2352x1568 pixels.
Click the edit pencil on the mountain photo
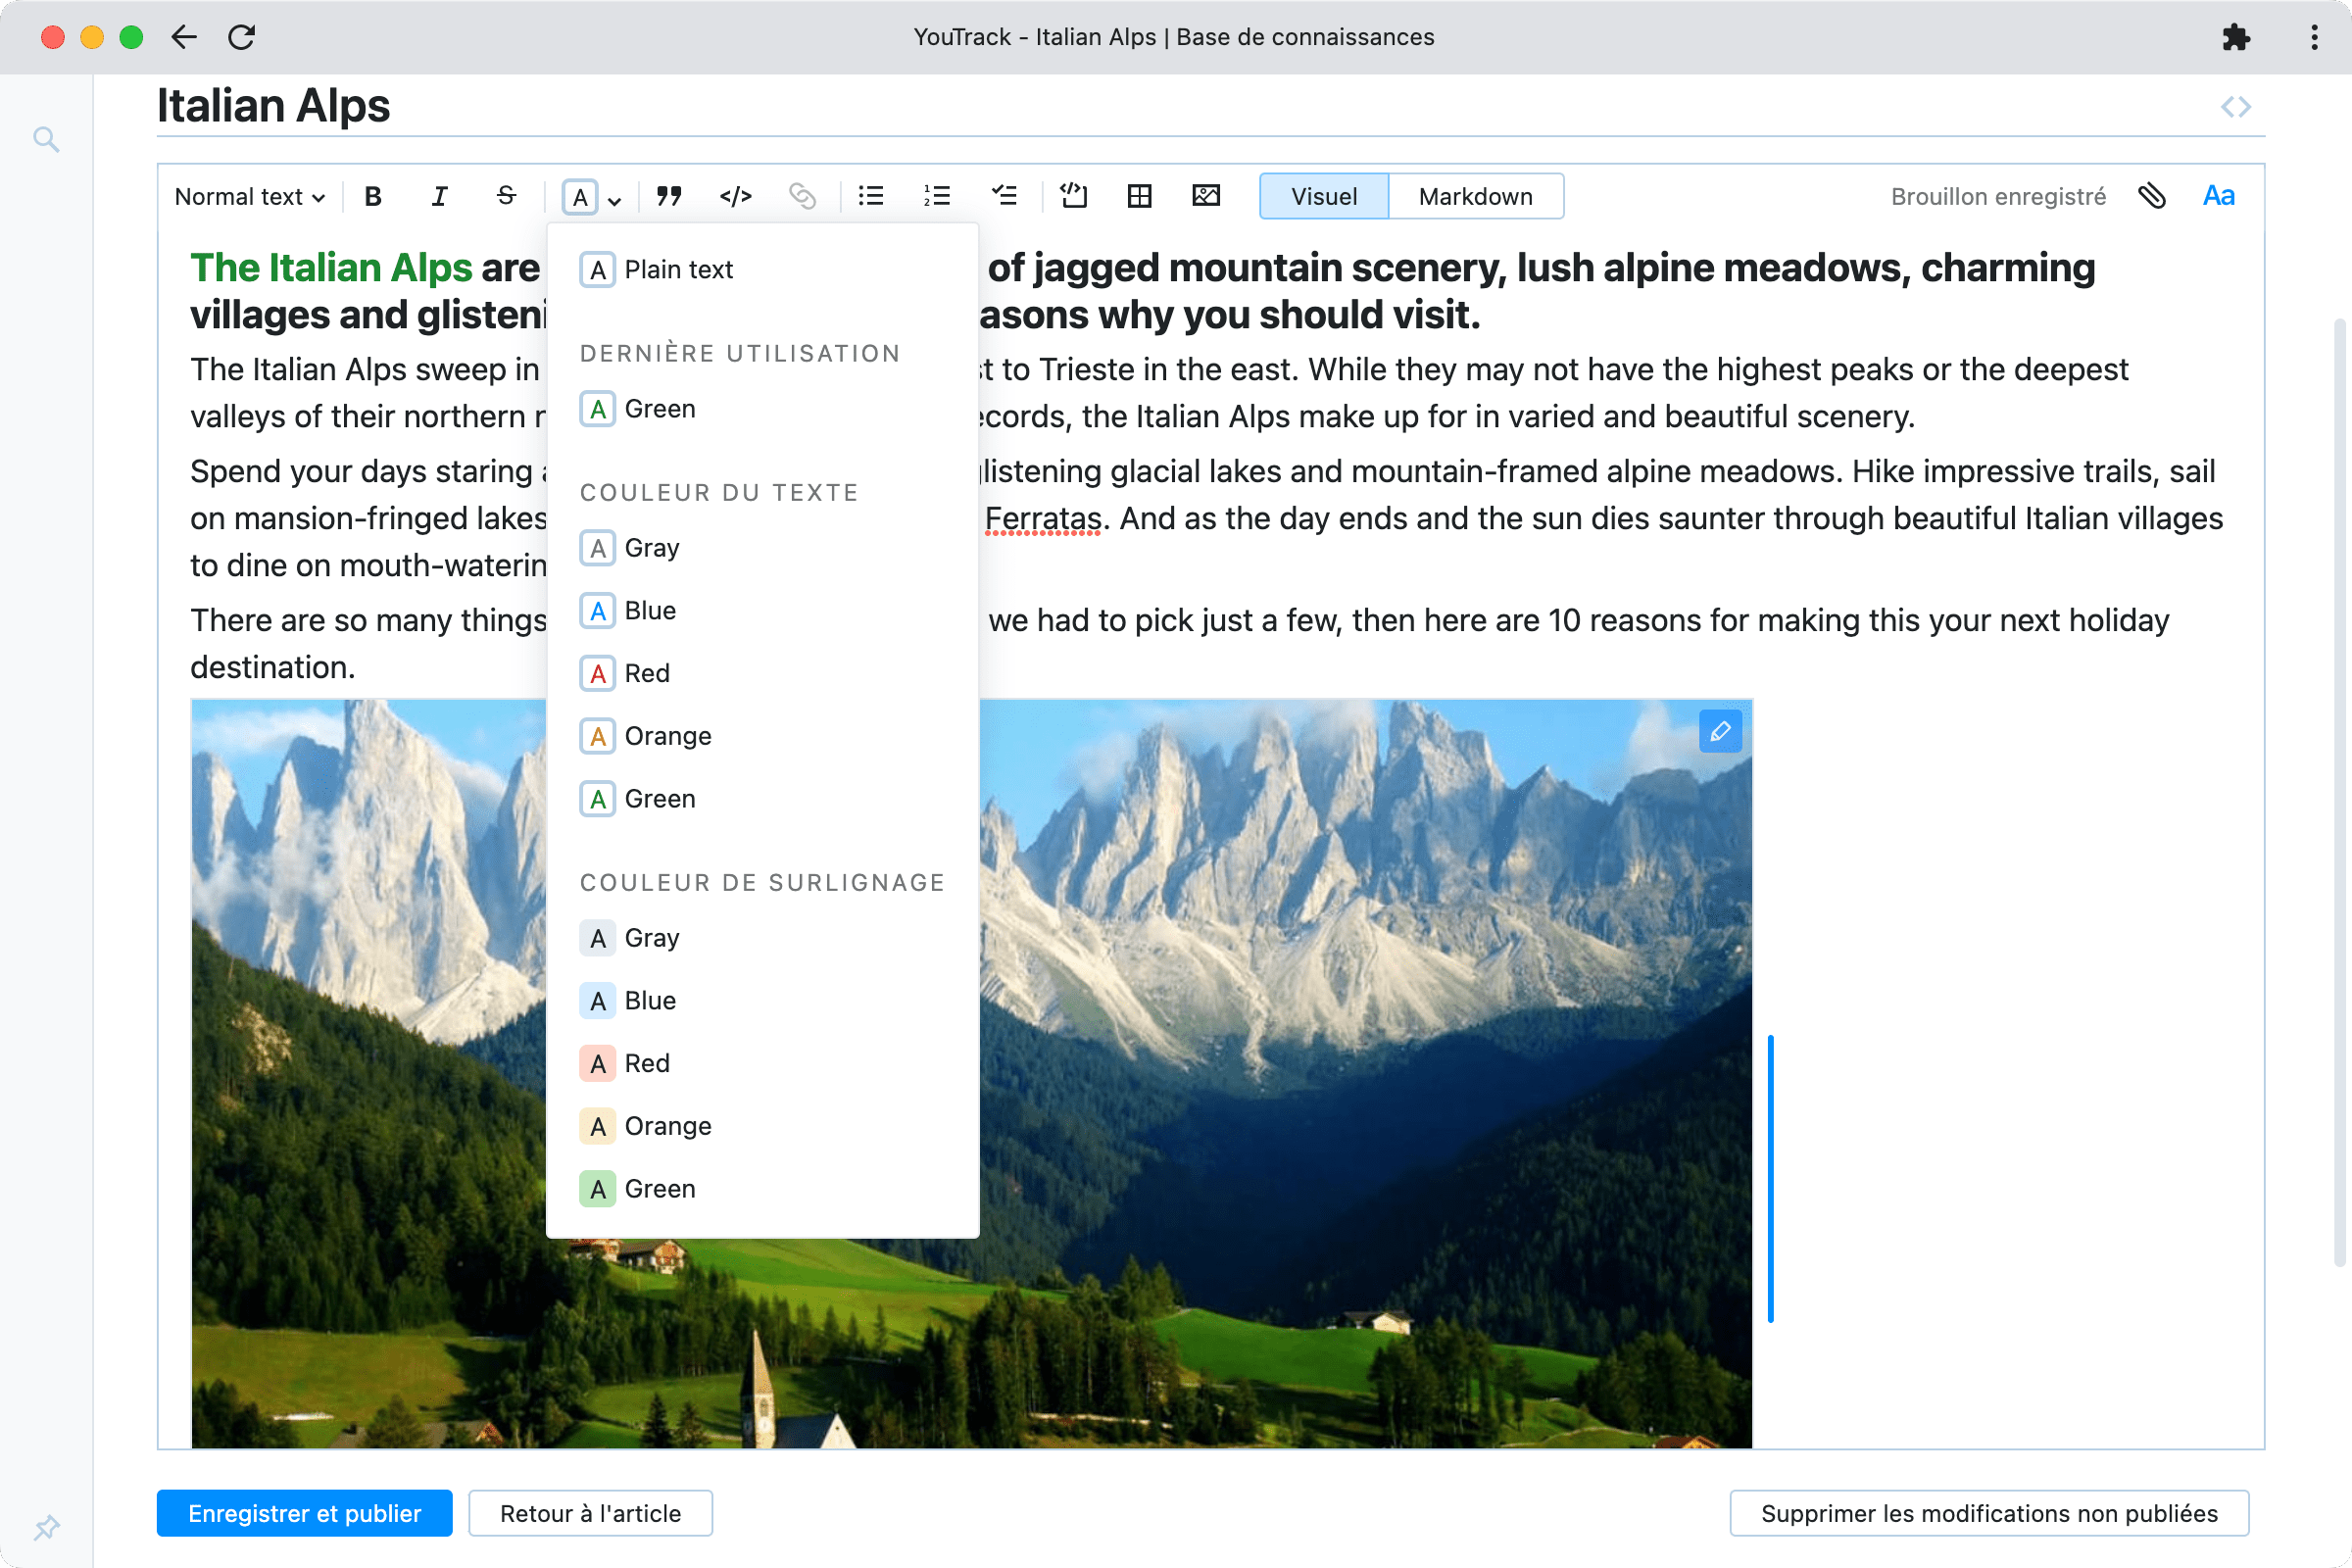1720,731
